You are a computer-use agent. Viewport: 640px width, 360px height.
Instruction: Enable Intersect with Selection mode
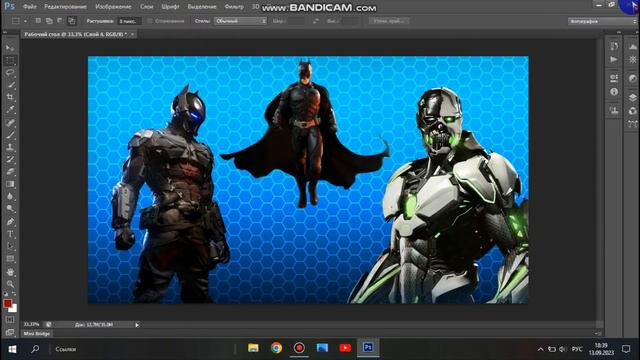tap(71, 21)
